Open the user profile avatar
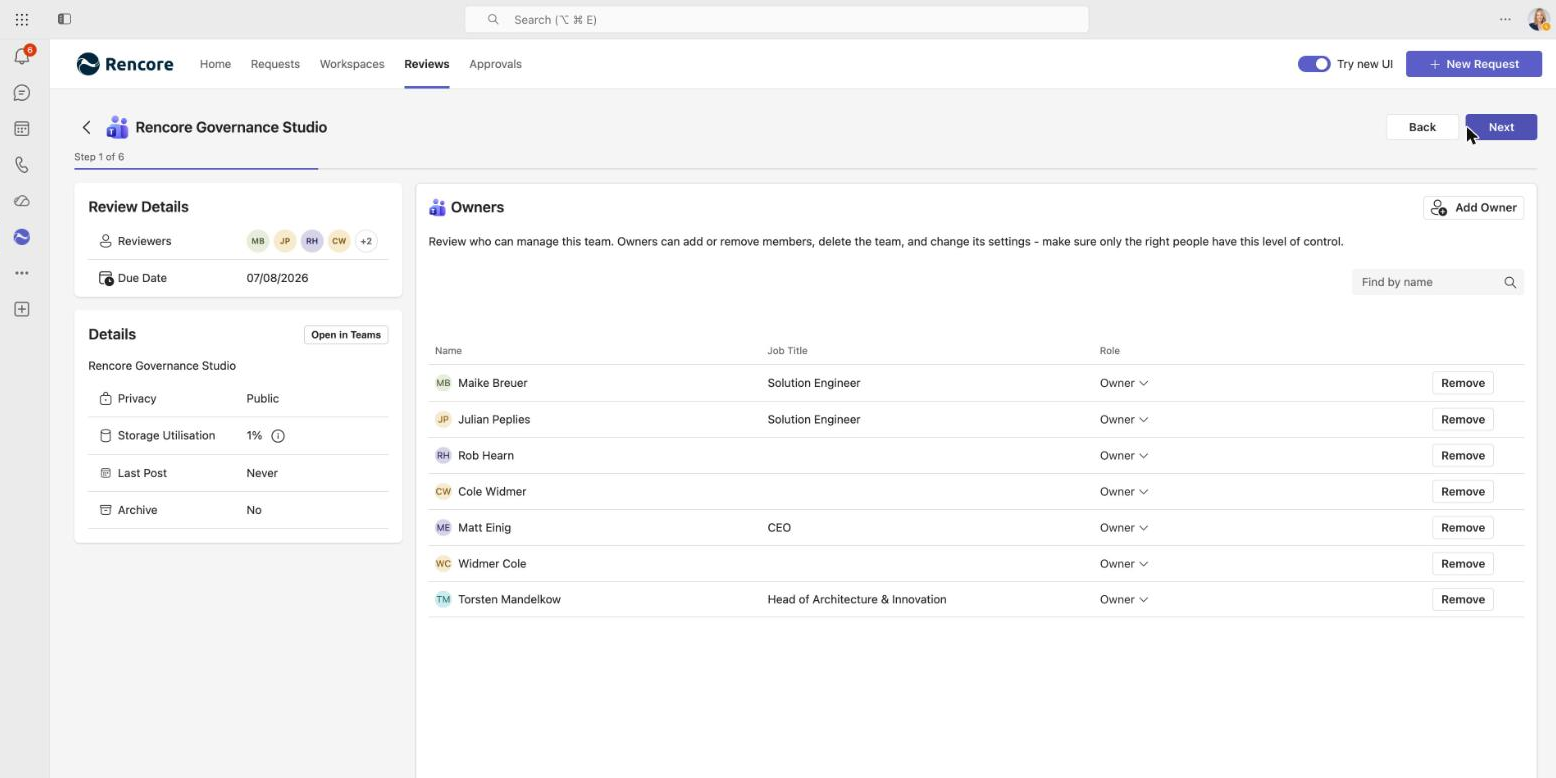1556x778 pixels. point(1538,19)
